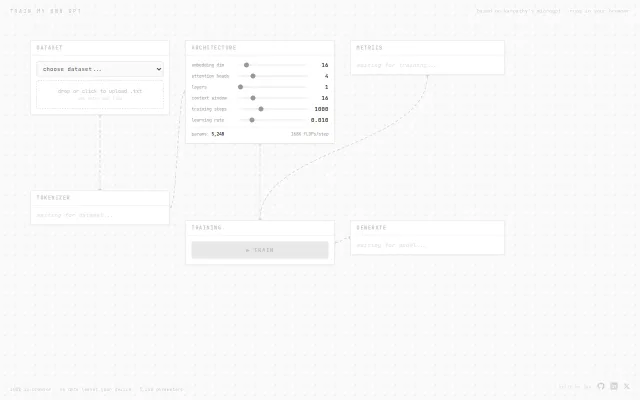The width and height of the screenshot is (640, 400).
Task: Click the training steps value 1000
Action: coord(321,109)
